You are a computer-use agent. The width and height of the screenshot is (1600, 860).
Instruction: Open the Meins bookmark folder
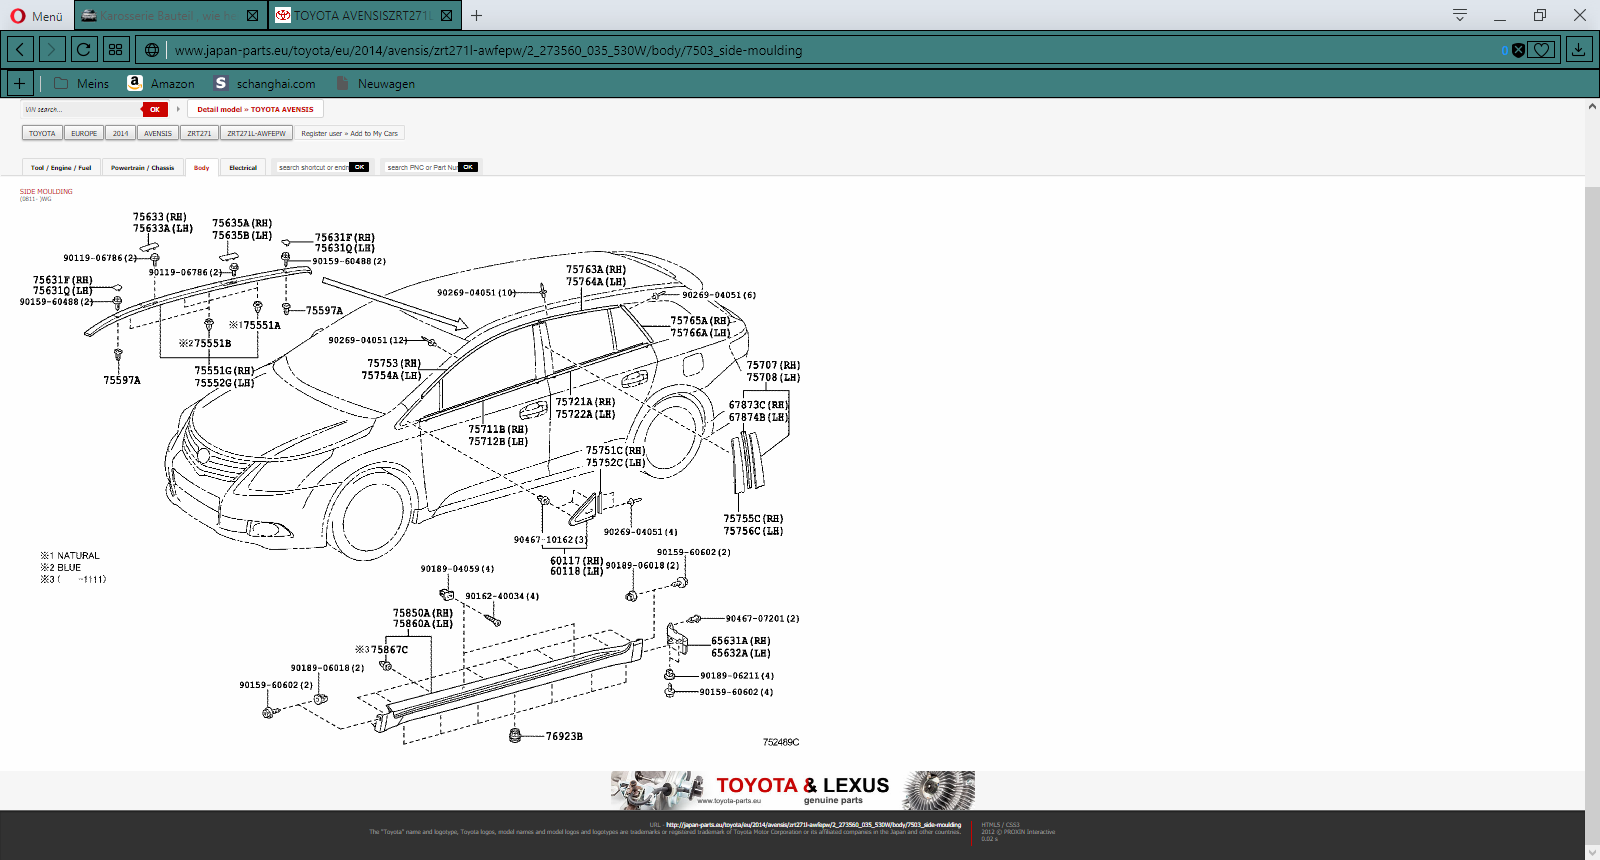tap(81, 84)
